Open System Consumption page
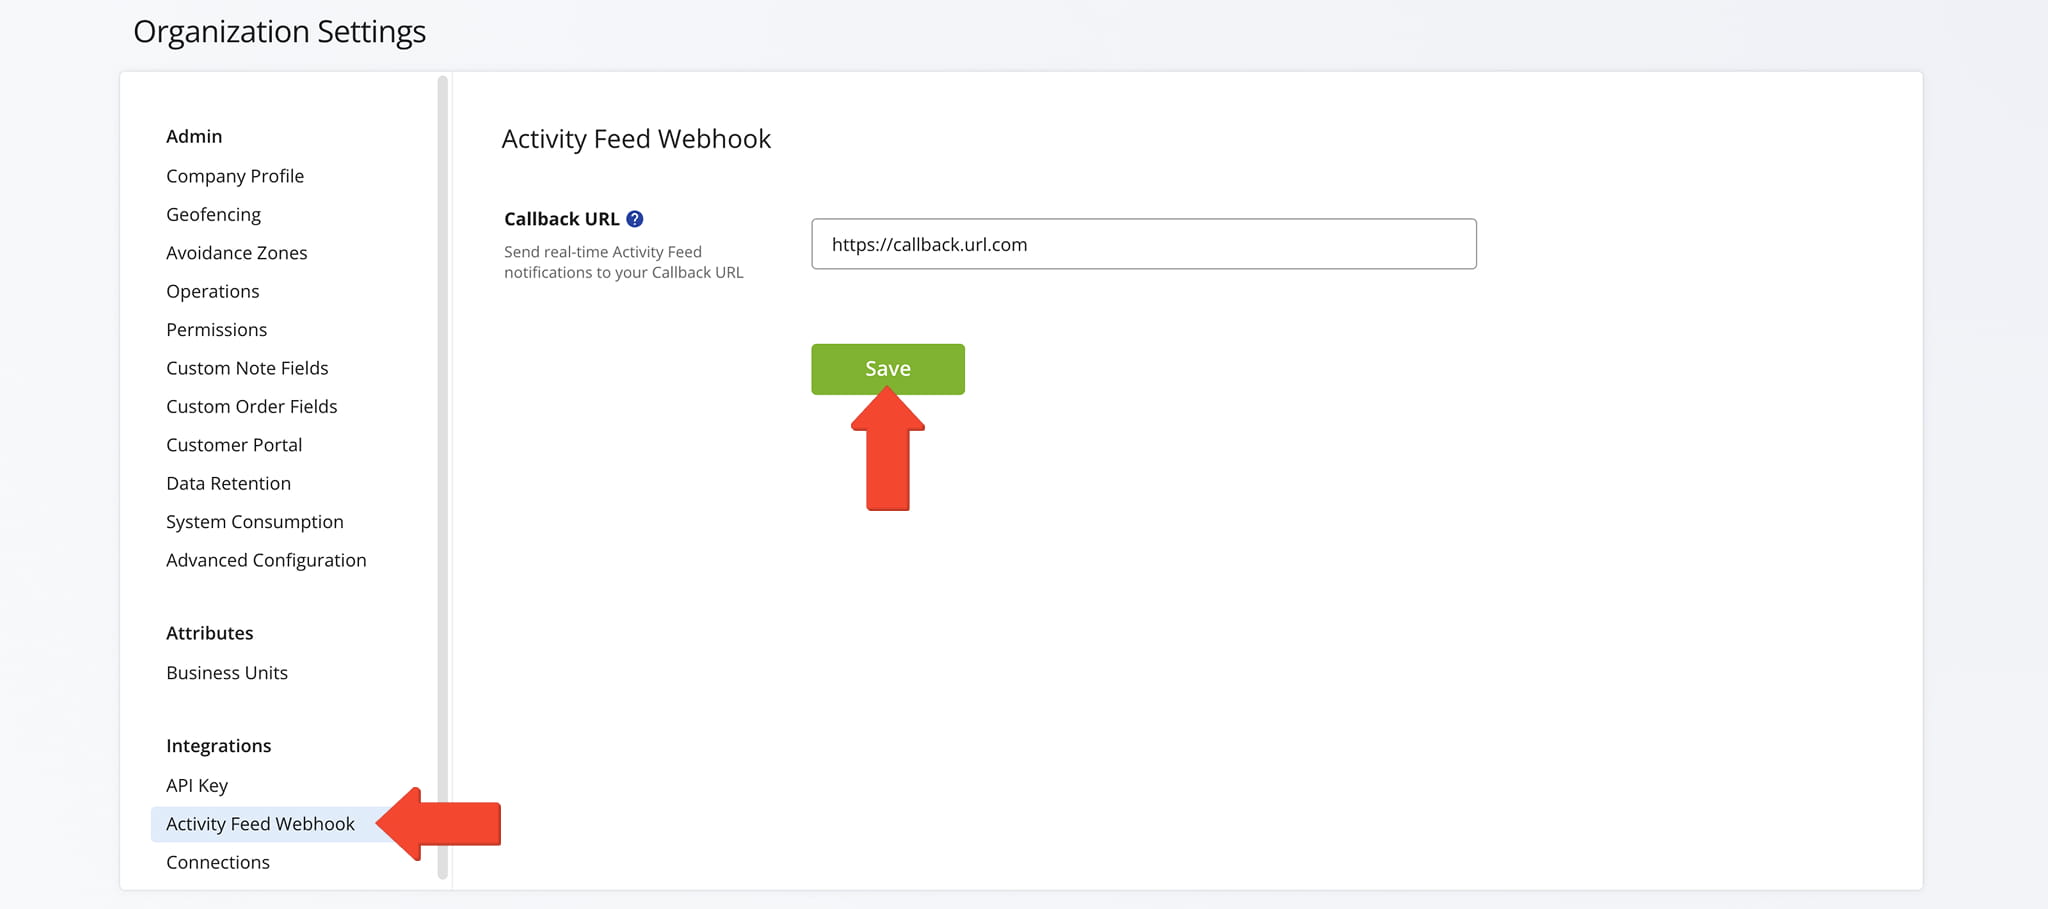The width and height of the screenshot is (2048, 909). point(255,522)
